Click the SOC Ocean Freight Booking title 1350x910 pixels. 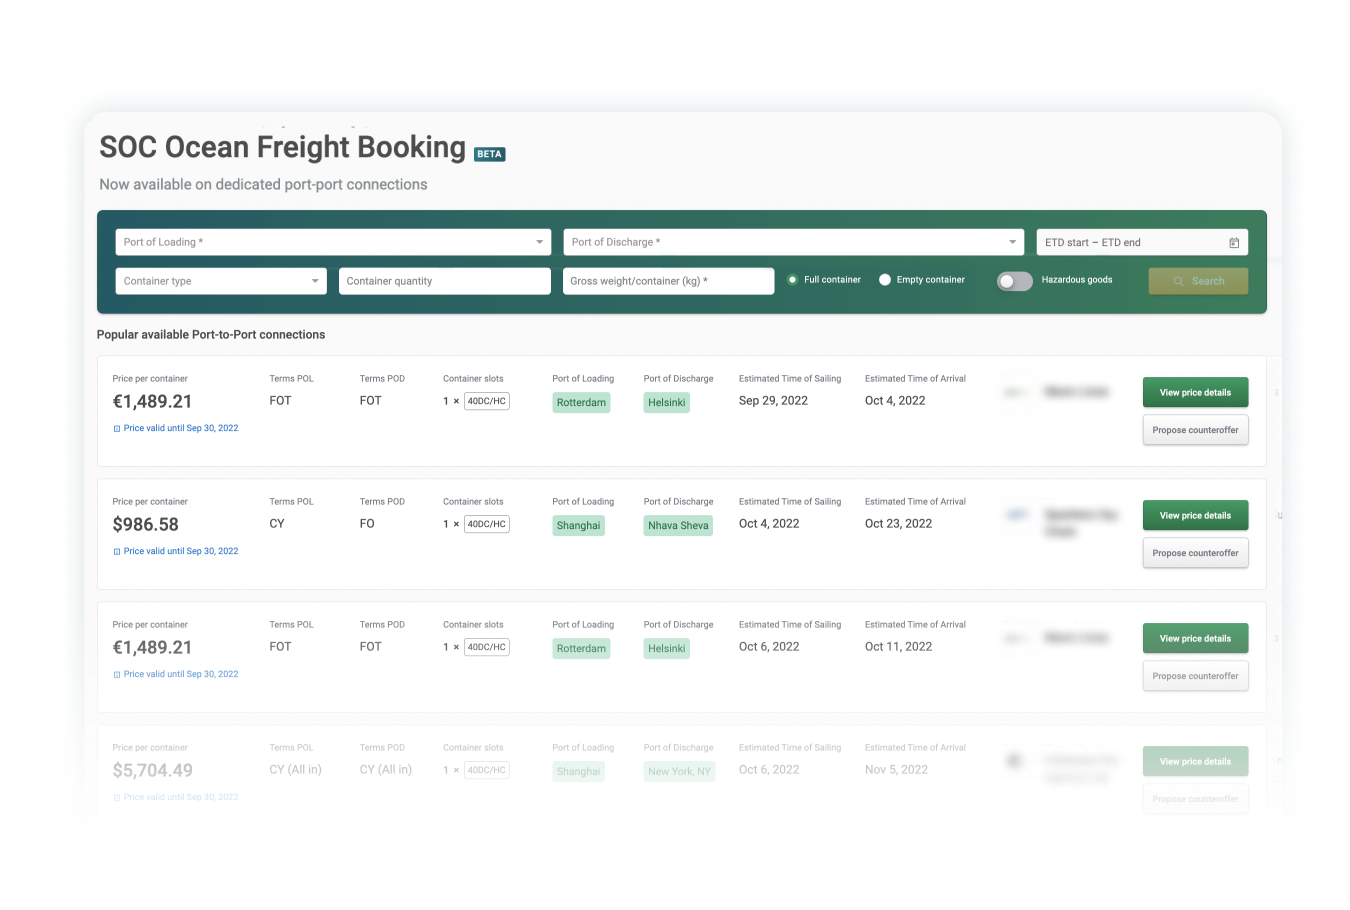[283, 147]
